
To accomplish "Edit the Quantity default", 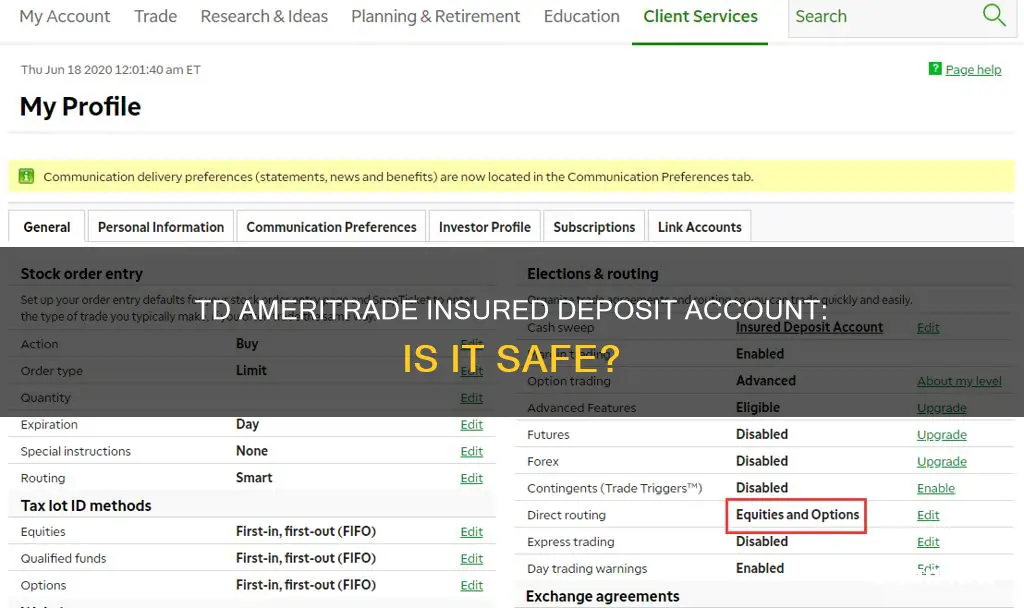I will (472, 398).
